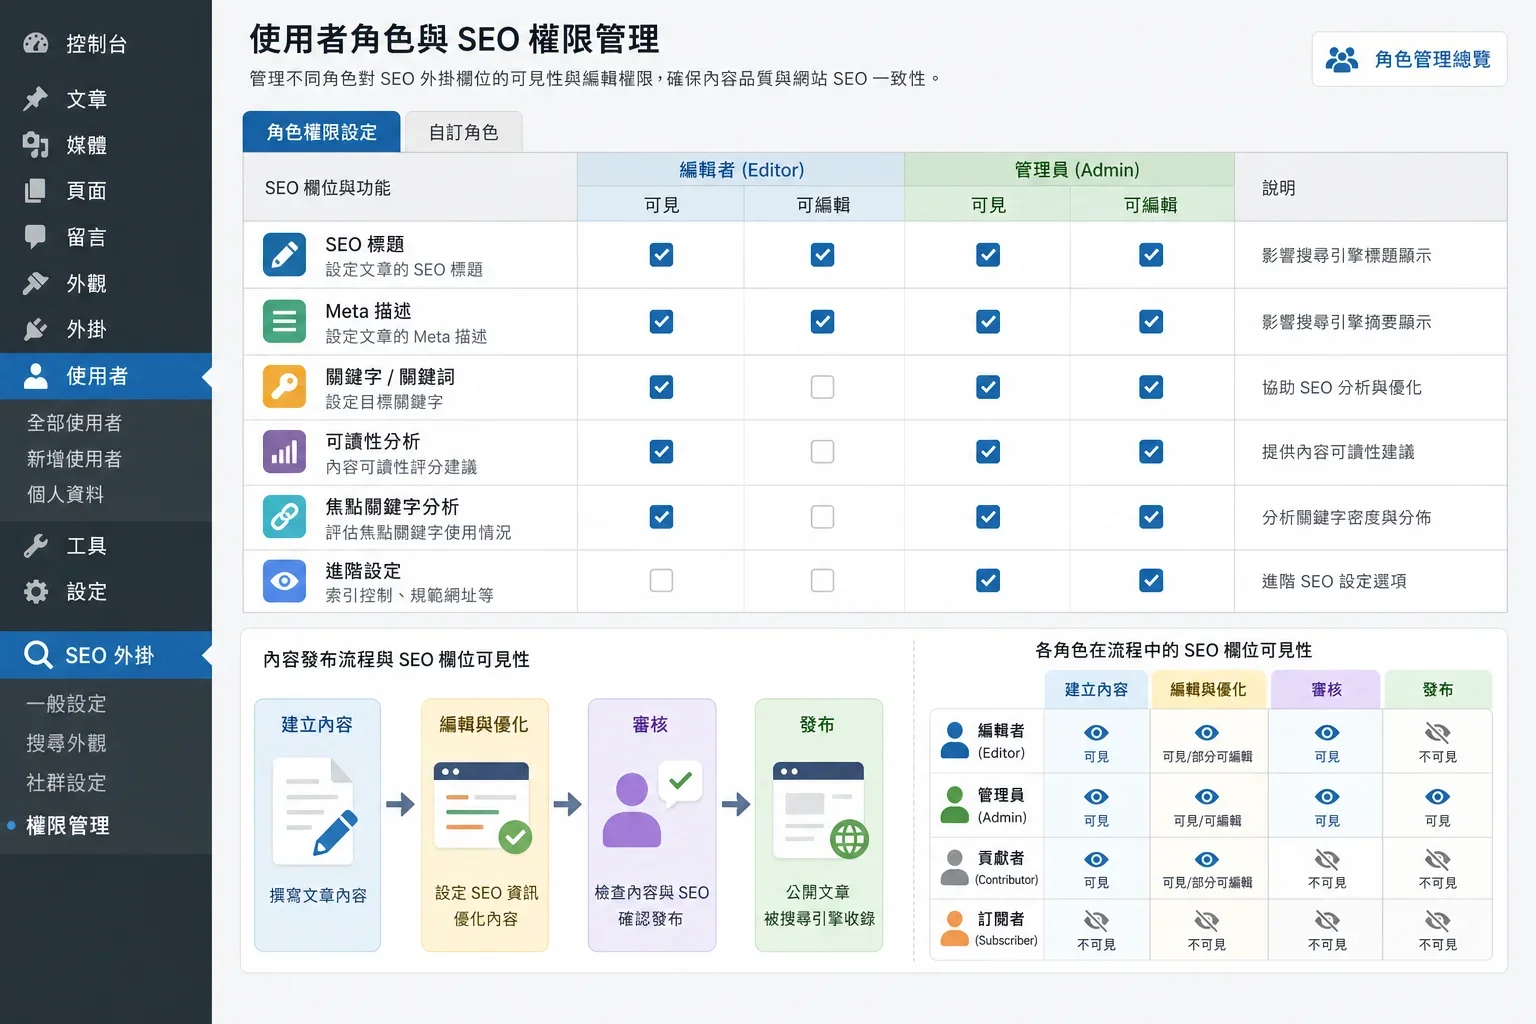Click the 頁面 pages icon
Viewport: 1536px width, 1024px height.
(36, 191)
